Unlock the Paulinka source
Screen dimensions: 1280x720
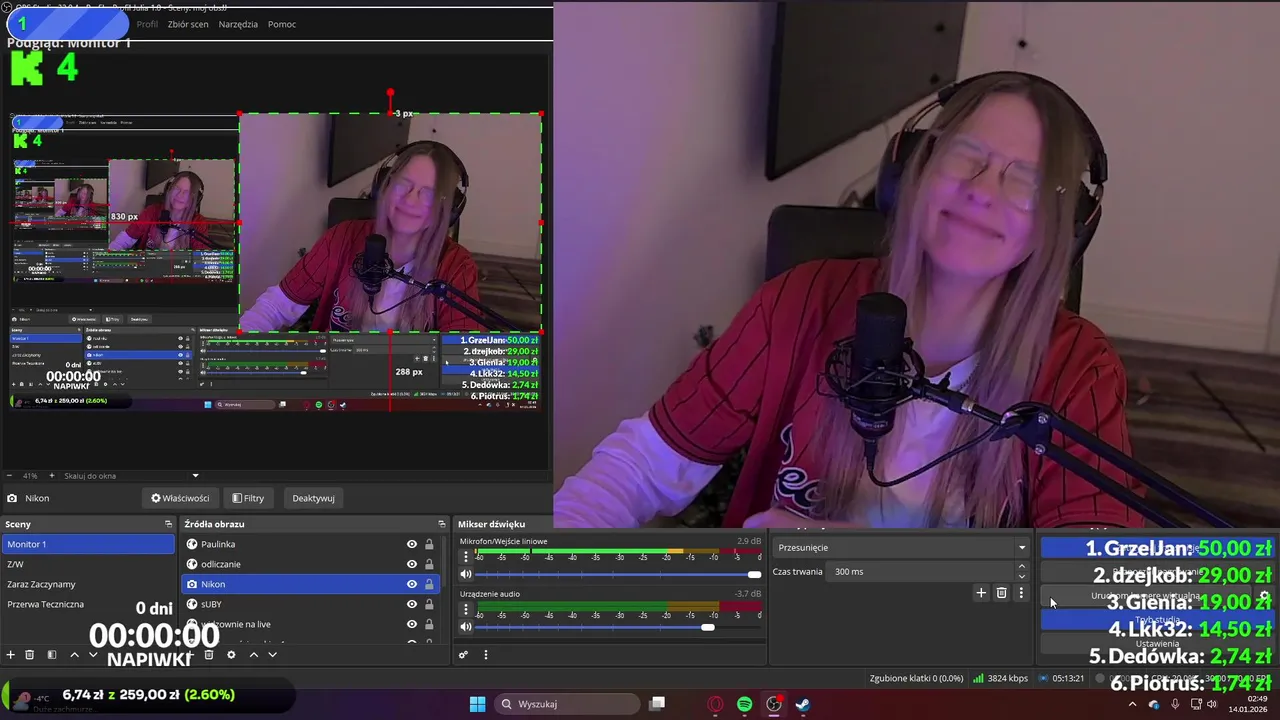(x=429, y=544)
